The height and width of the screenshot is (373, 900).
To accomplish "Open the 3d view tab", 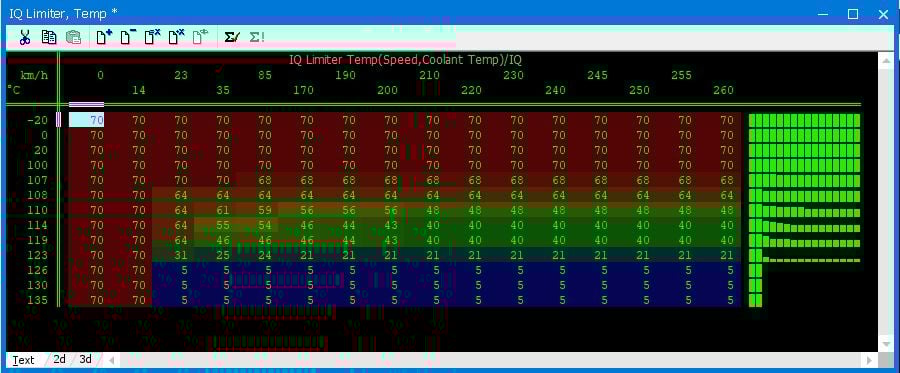I will pos(85,359).
